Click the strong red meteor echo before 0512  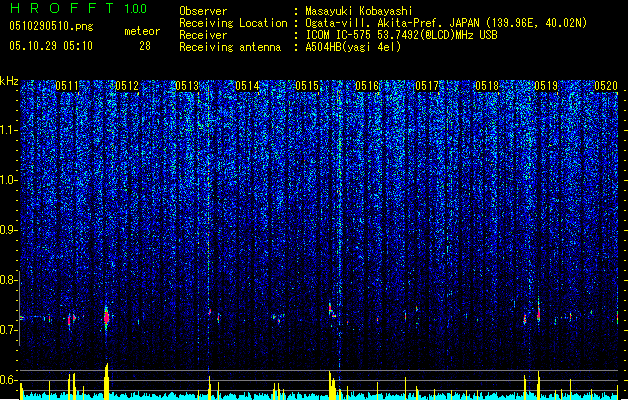[106, 318]
